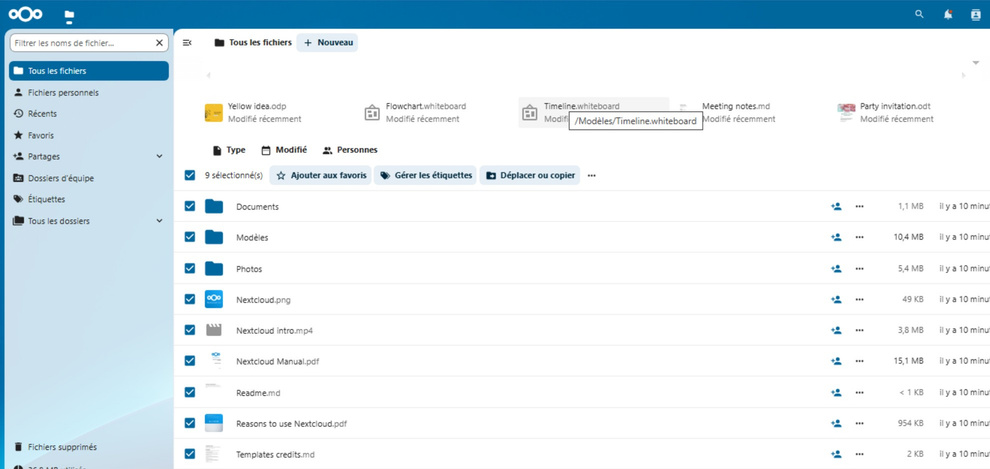Open the Nextcloud logo home link
The image size is (990, 469).
click(26, 14)
